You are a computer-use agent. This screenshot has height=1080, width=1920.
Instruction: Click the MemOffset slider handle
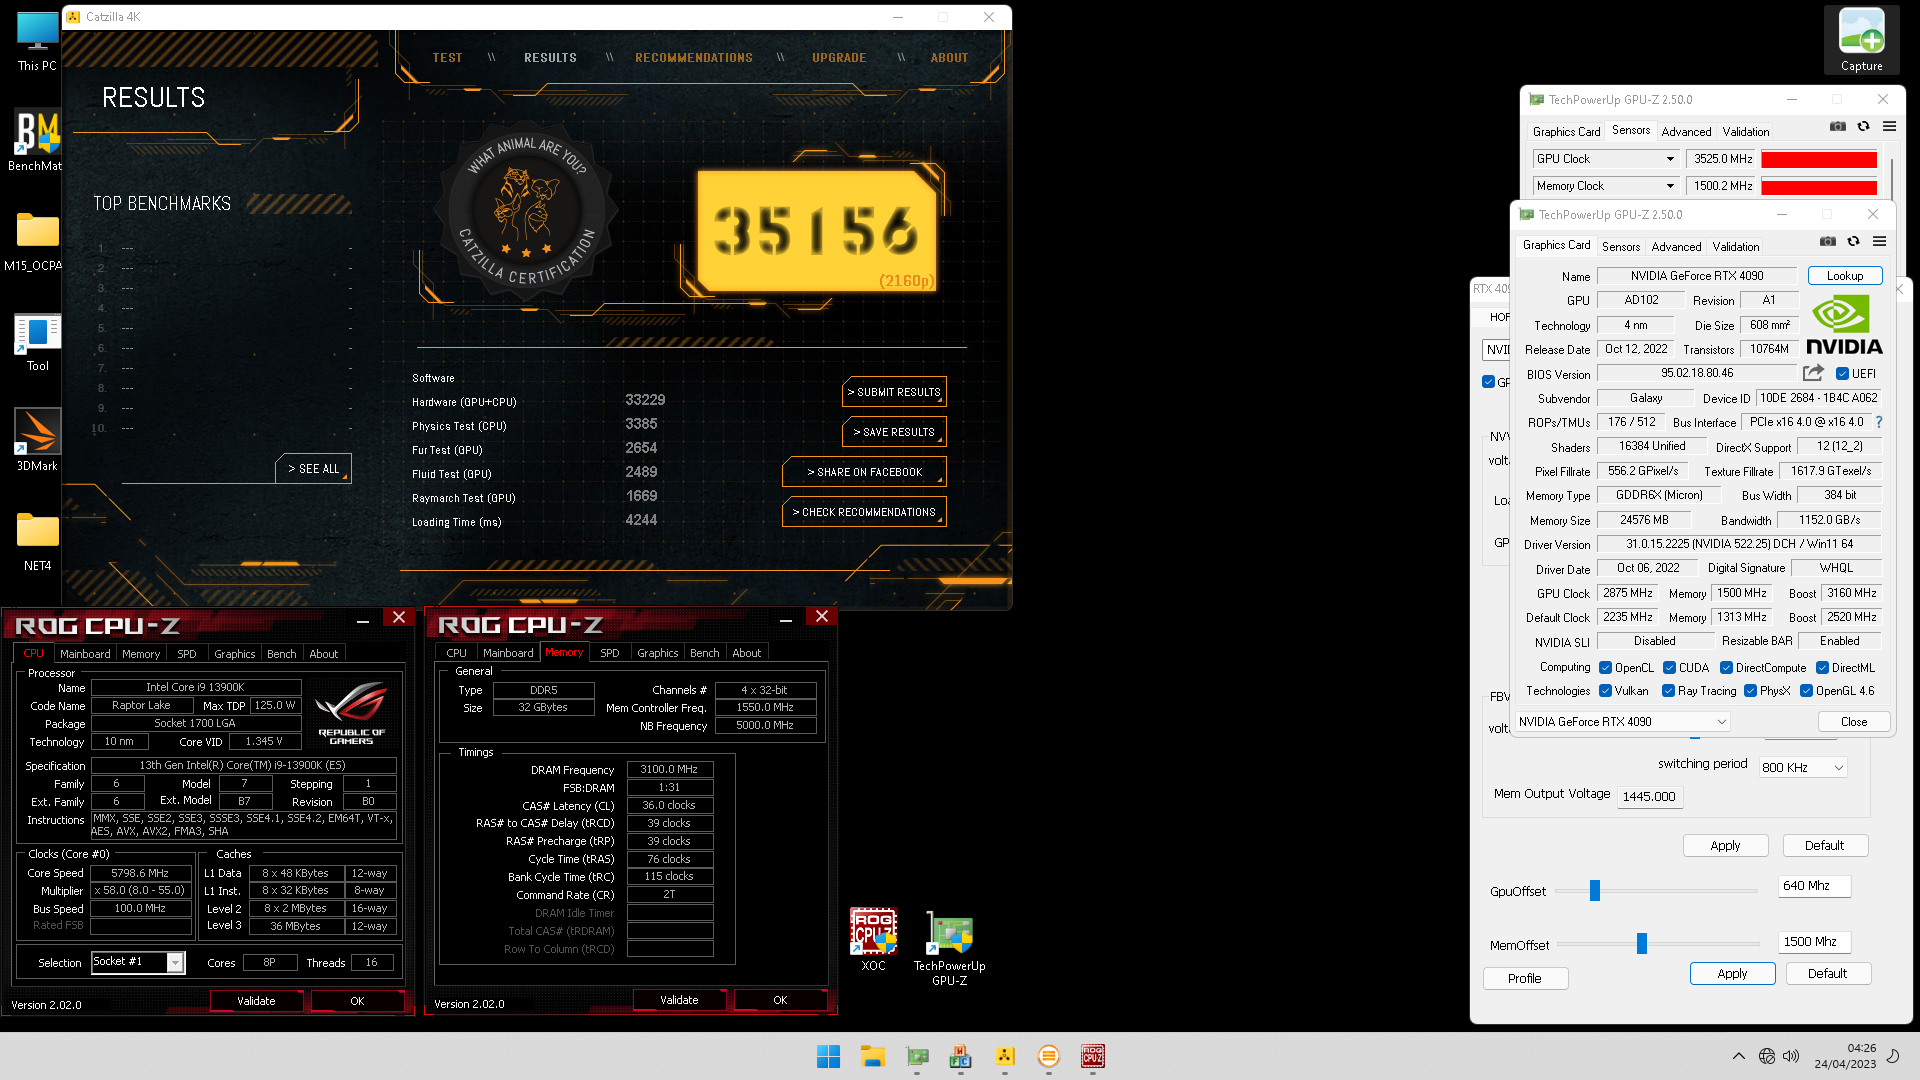click(1641, 943)
